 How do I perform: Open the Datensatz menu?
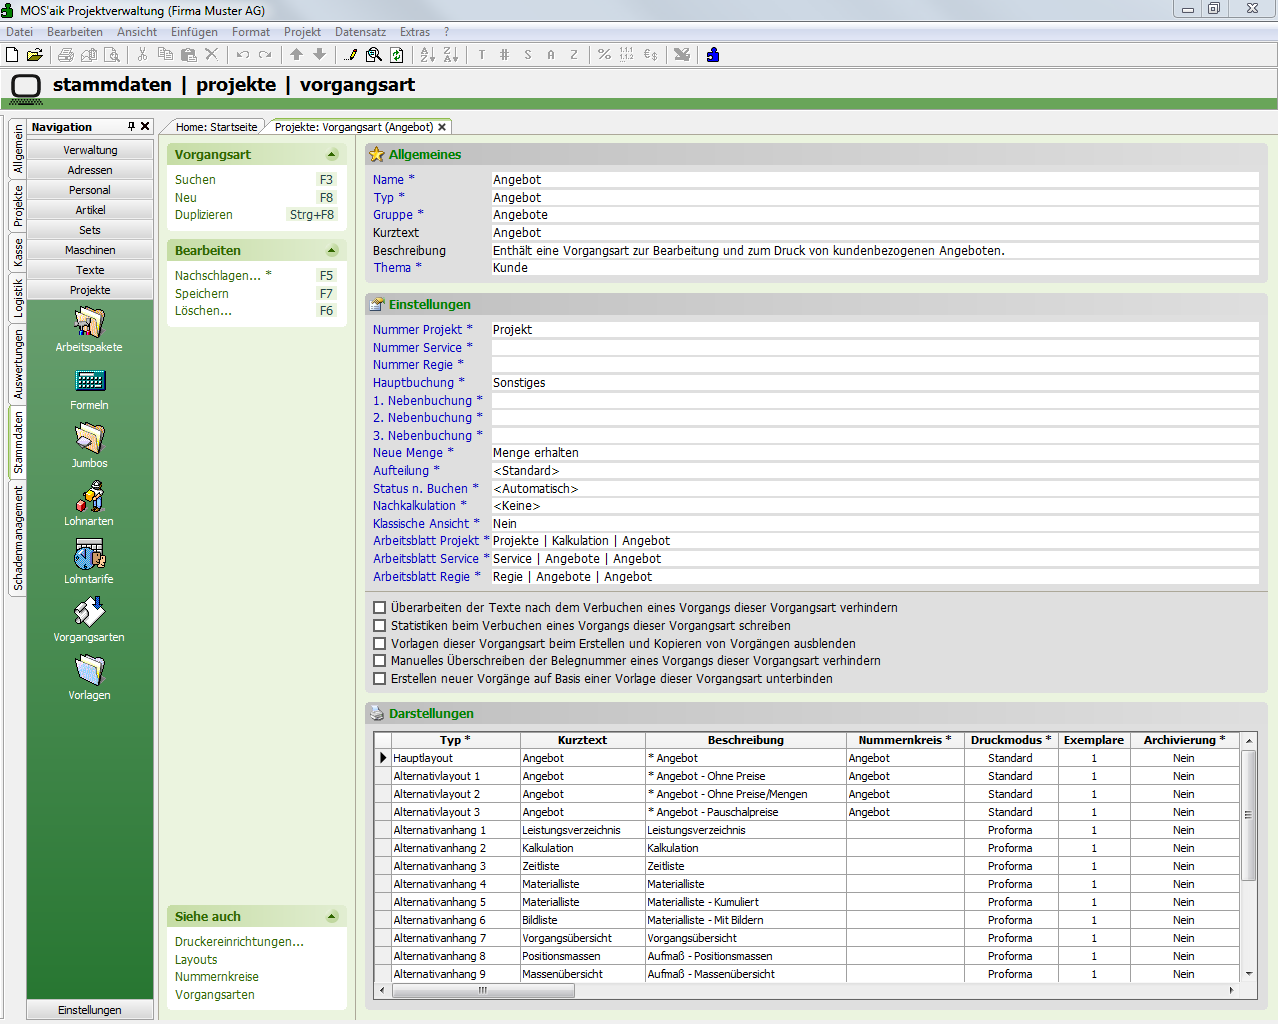pyautogui.click(x=360, y=32)
